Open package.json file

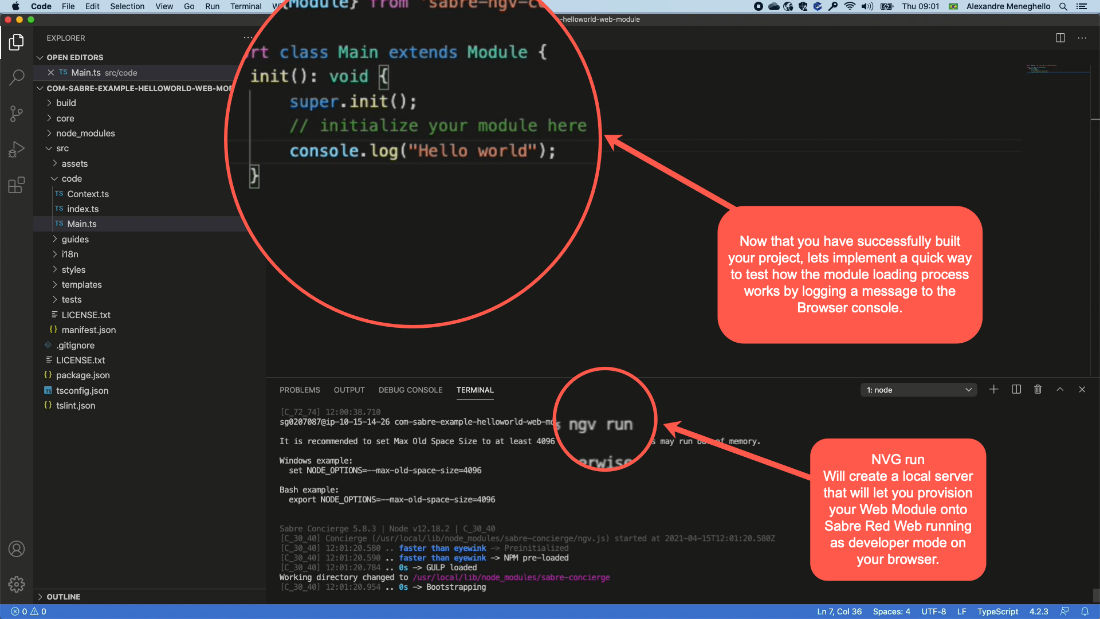click(83, 375)
